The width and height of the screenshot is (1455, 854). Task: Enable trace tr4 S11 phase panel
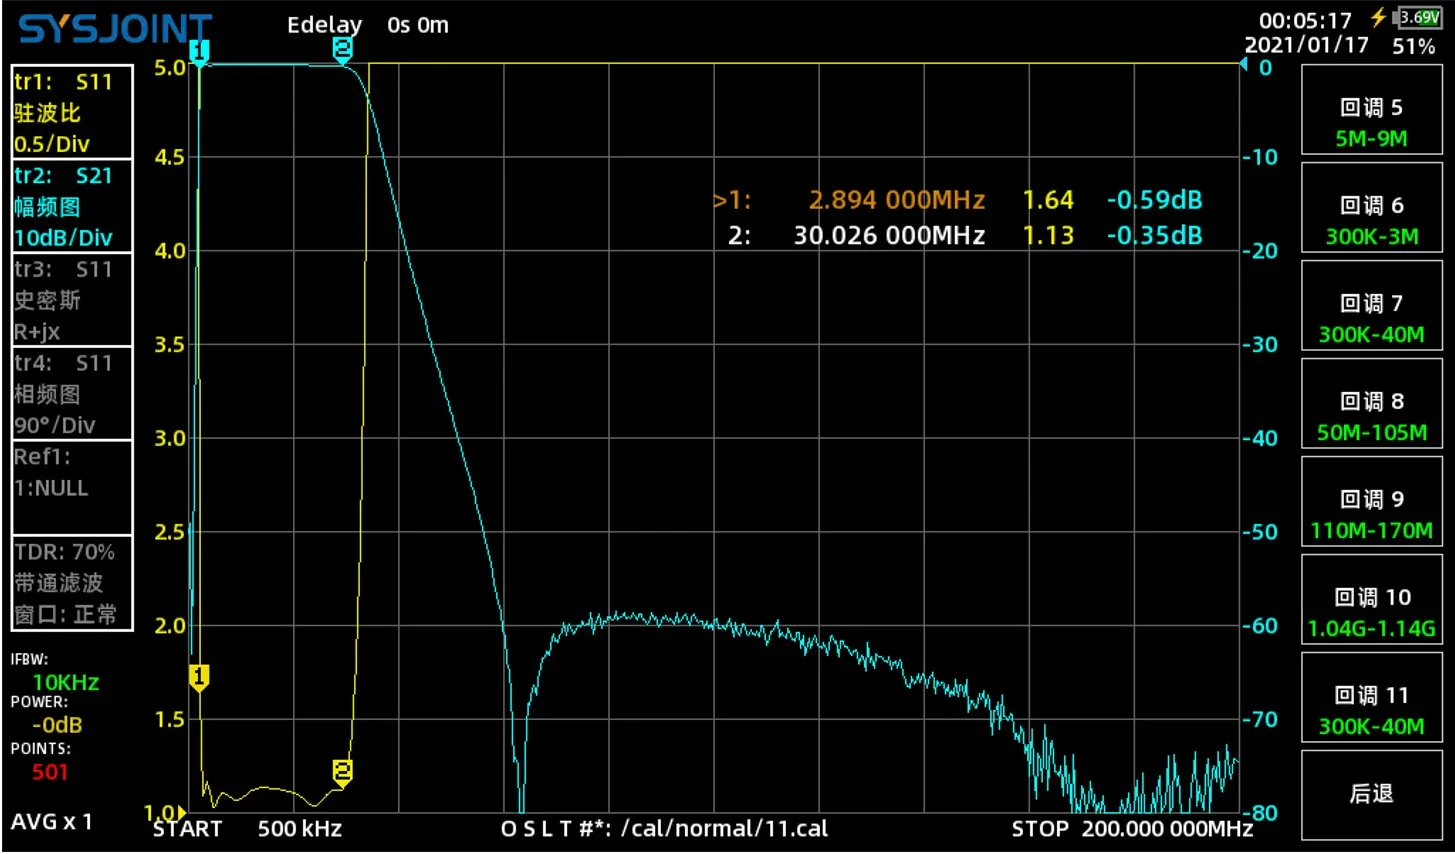click(72, 394)
